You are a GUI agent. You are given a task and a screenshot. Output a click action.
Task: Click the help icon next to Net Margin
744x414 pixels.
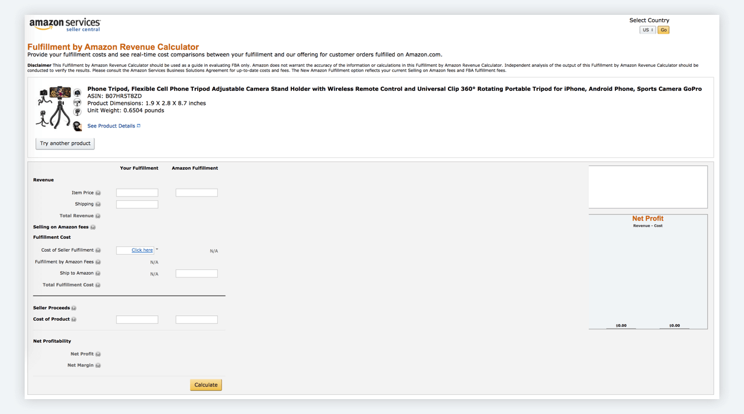point(98,366)
